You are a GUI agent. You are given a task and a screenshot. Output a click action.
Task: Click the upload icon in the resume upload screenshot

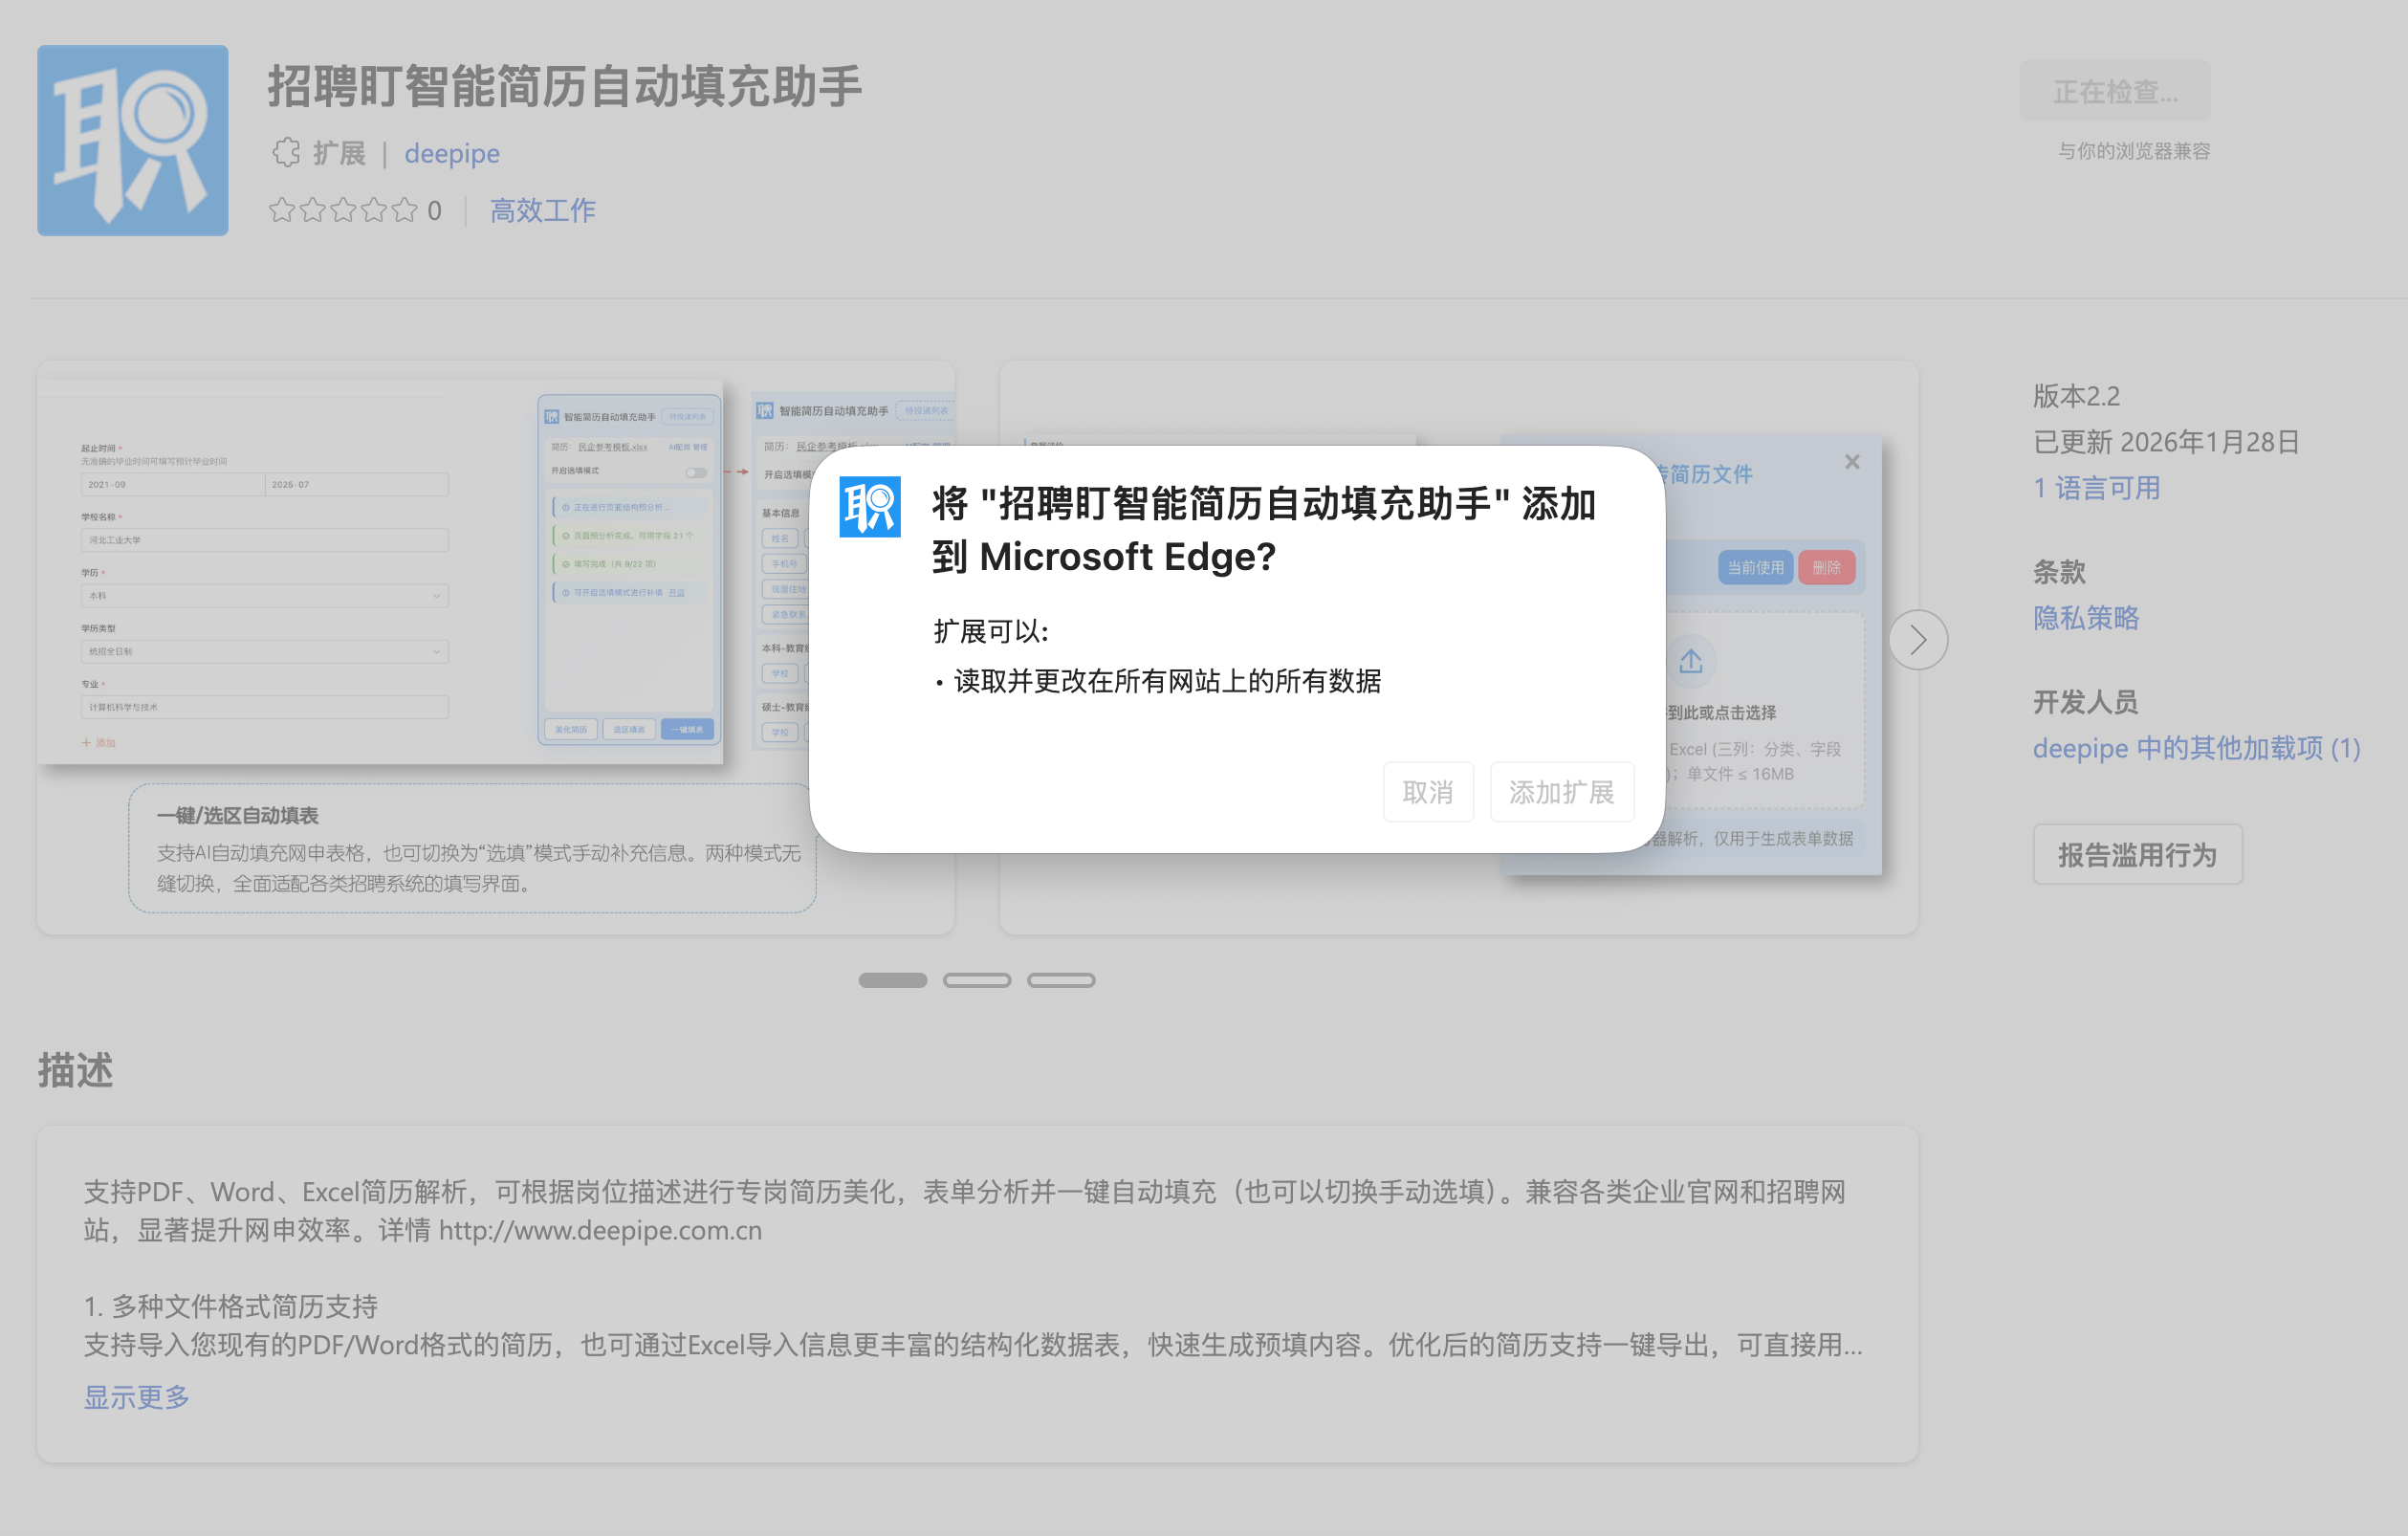tap(1691, 660)
